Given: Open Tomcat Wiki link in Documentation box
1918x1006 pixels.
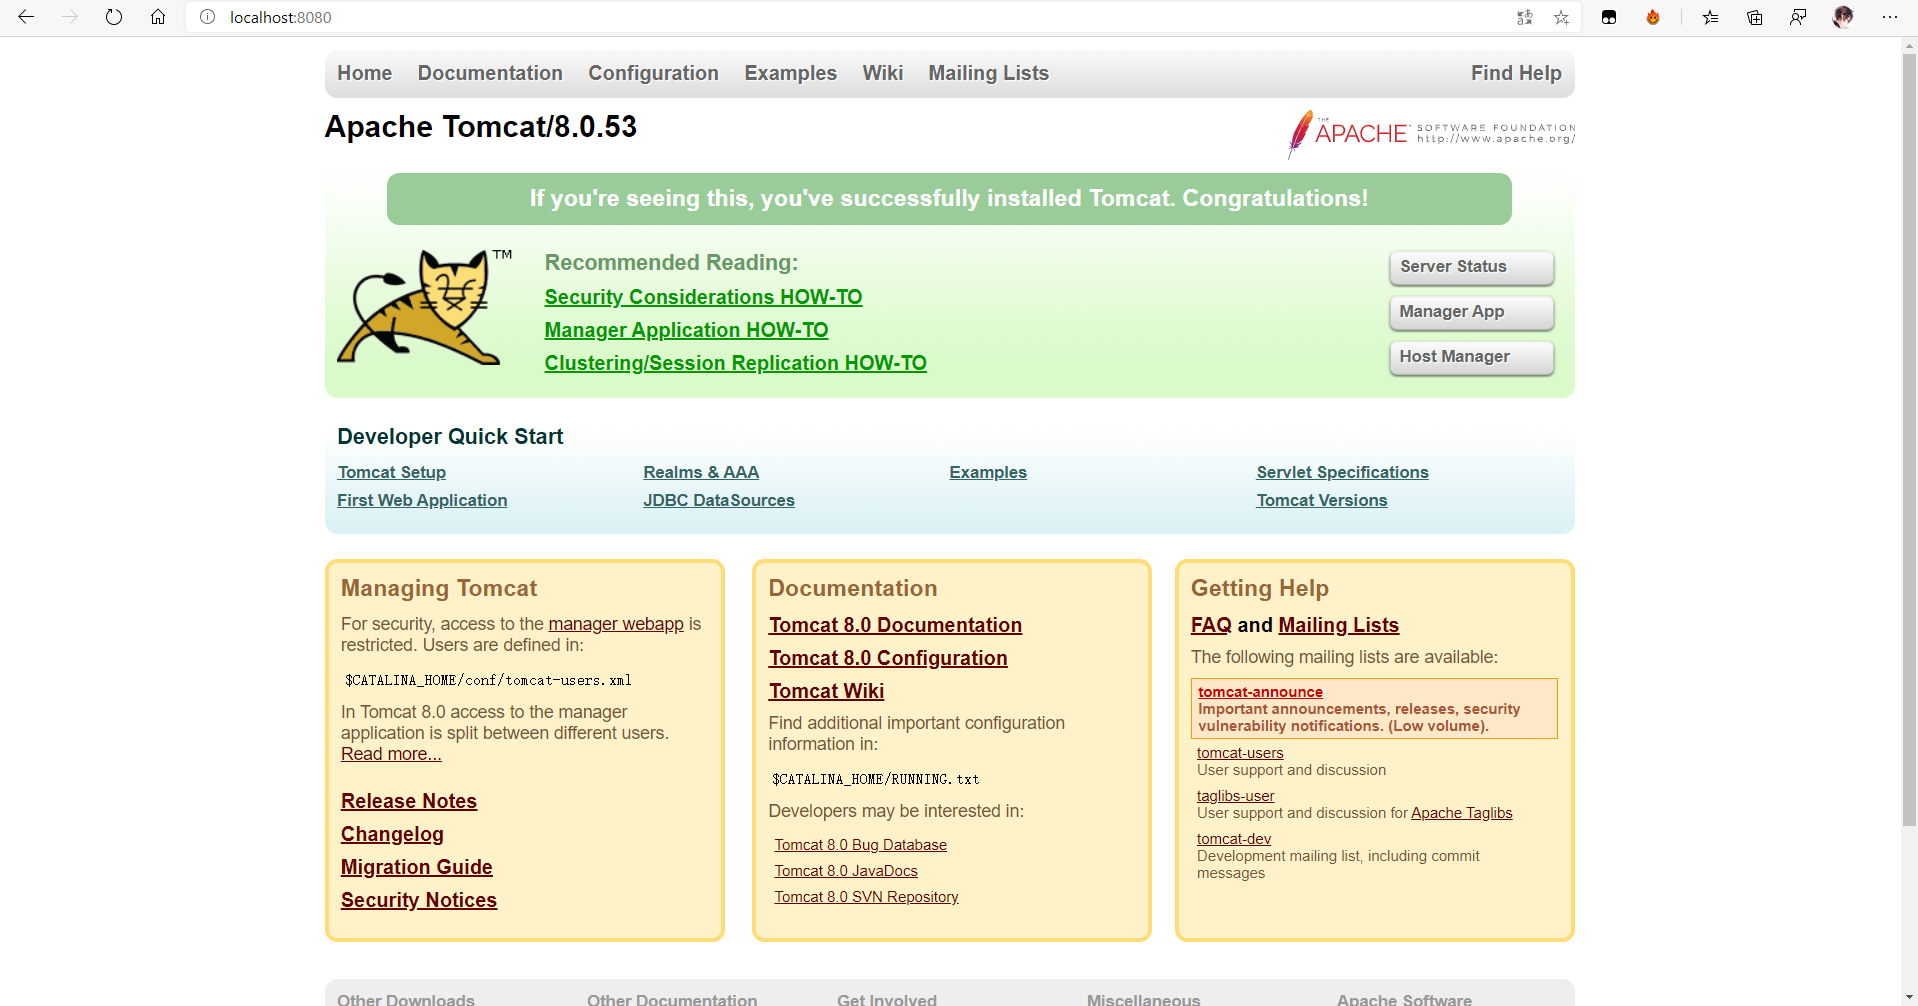Looking at the screenshot, I should click(826, 691).
